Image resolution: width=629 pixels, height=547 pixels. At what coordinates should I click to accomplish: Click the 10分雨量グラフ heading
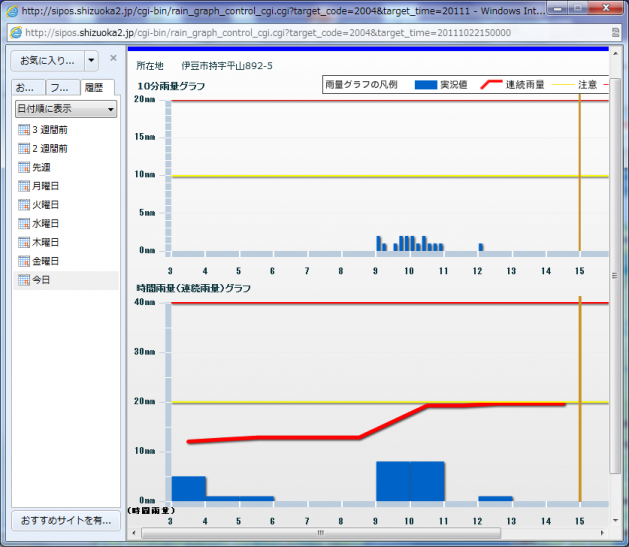(171, 86)
